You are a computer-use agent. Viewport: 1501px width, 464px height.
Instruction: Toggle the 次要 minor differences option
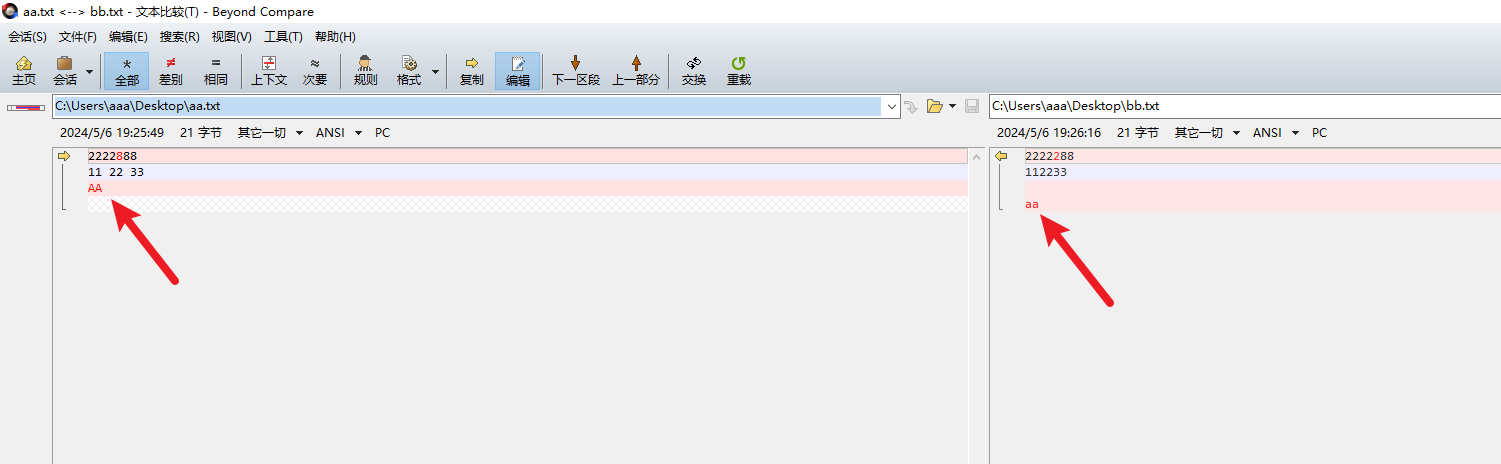click(x=315, y=71)
